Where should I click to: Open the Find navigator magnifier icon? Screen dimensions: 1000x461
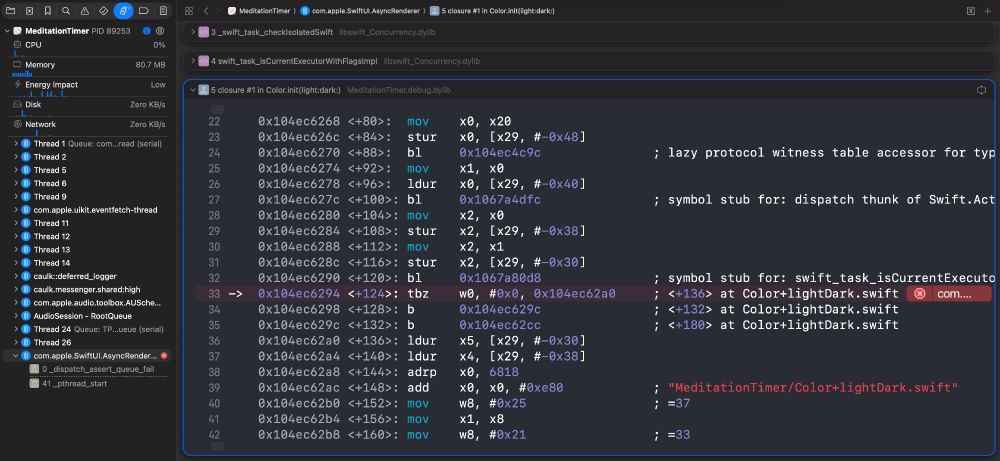coord(66,11)
